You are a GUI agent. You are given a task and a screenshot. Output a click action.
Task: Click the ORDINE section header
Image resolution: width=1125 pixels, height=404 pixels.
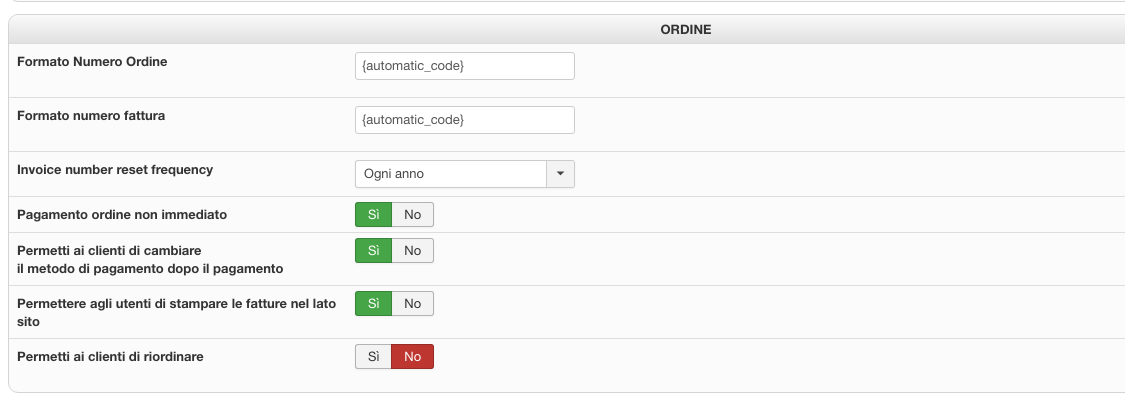[x=685, y=30]
